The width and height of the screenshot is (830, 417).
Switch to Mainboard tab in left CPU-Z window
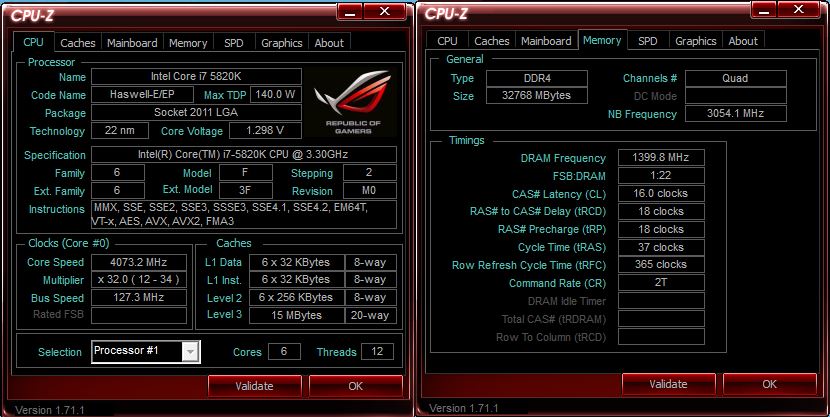132,43
